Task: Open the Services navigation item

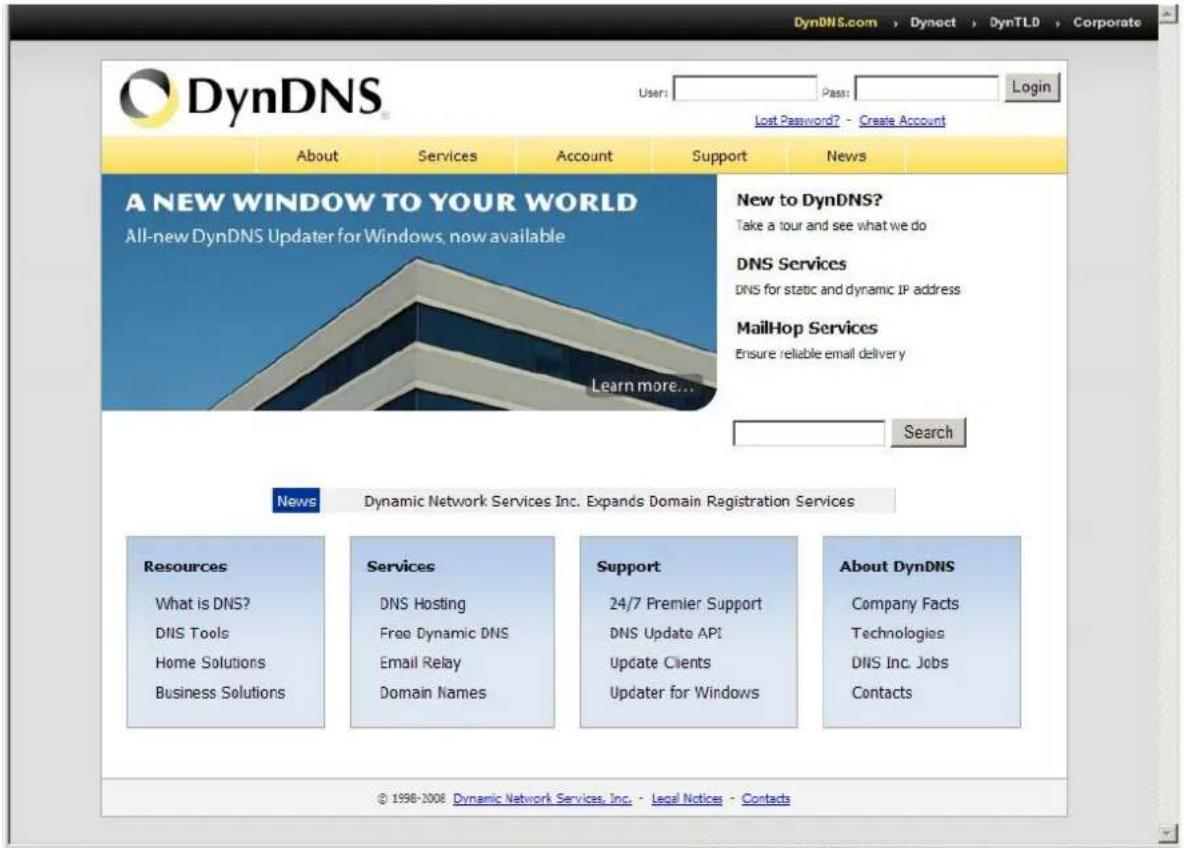Action: (447, 156)
